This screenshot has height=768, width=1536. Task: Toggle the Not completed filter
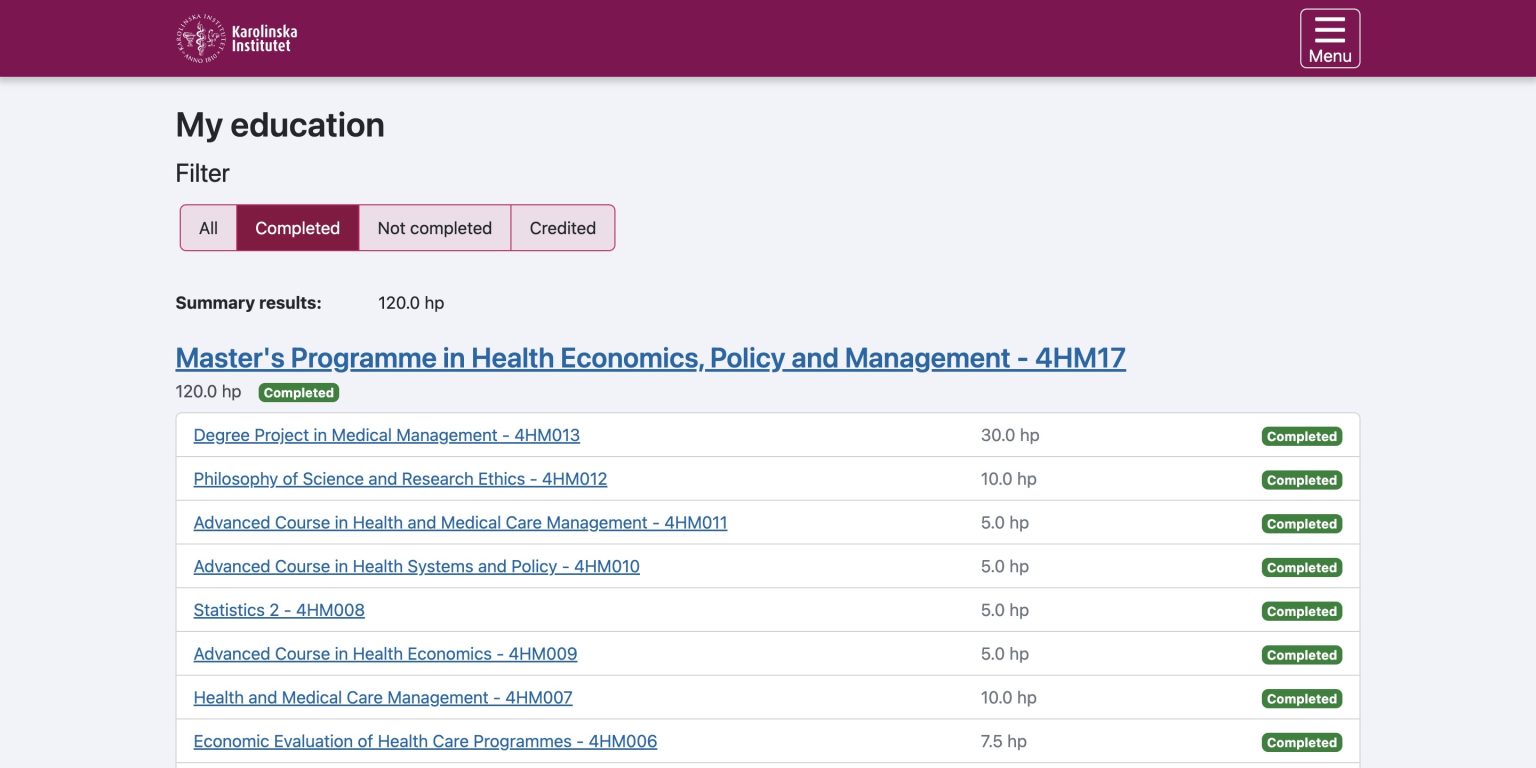pos(434,228)
